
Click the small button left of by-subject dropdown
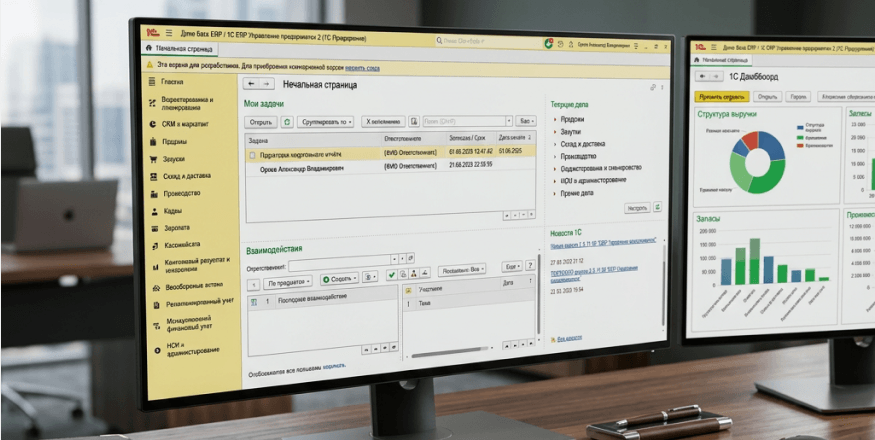pyautogui.click(x=253, y=285)
